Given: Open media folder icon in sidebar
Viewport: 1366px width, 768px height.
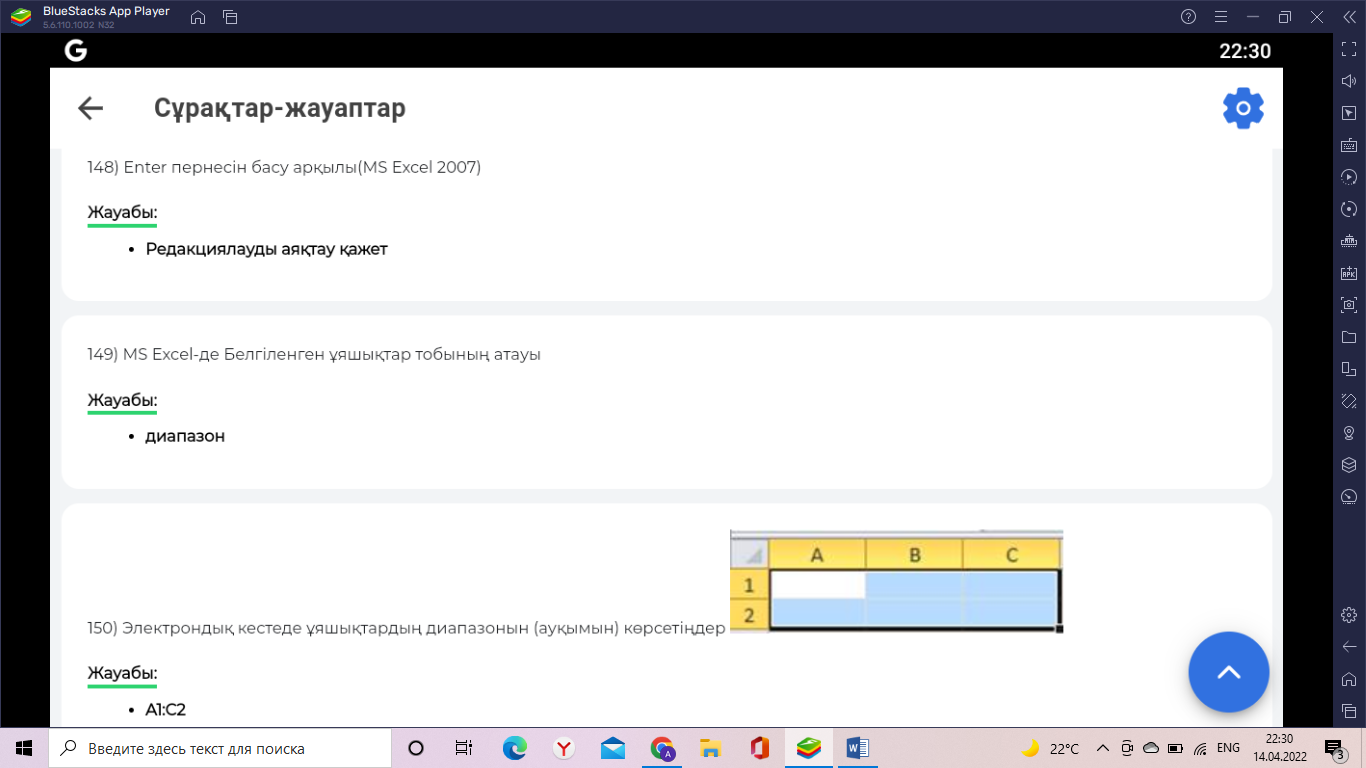Looking at the screenshot, I should click(1349, 337).
